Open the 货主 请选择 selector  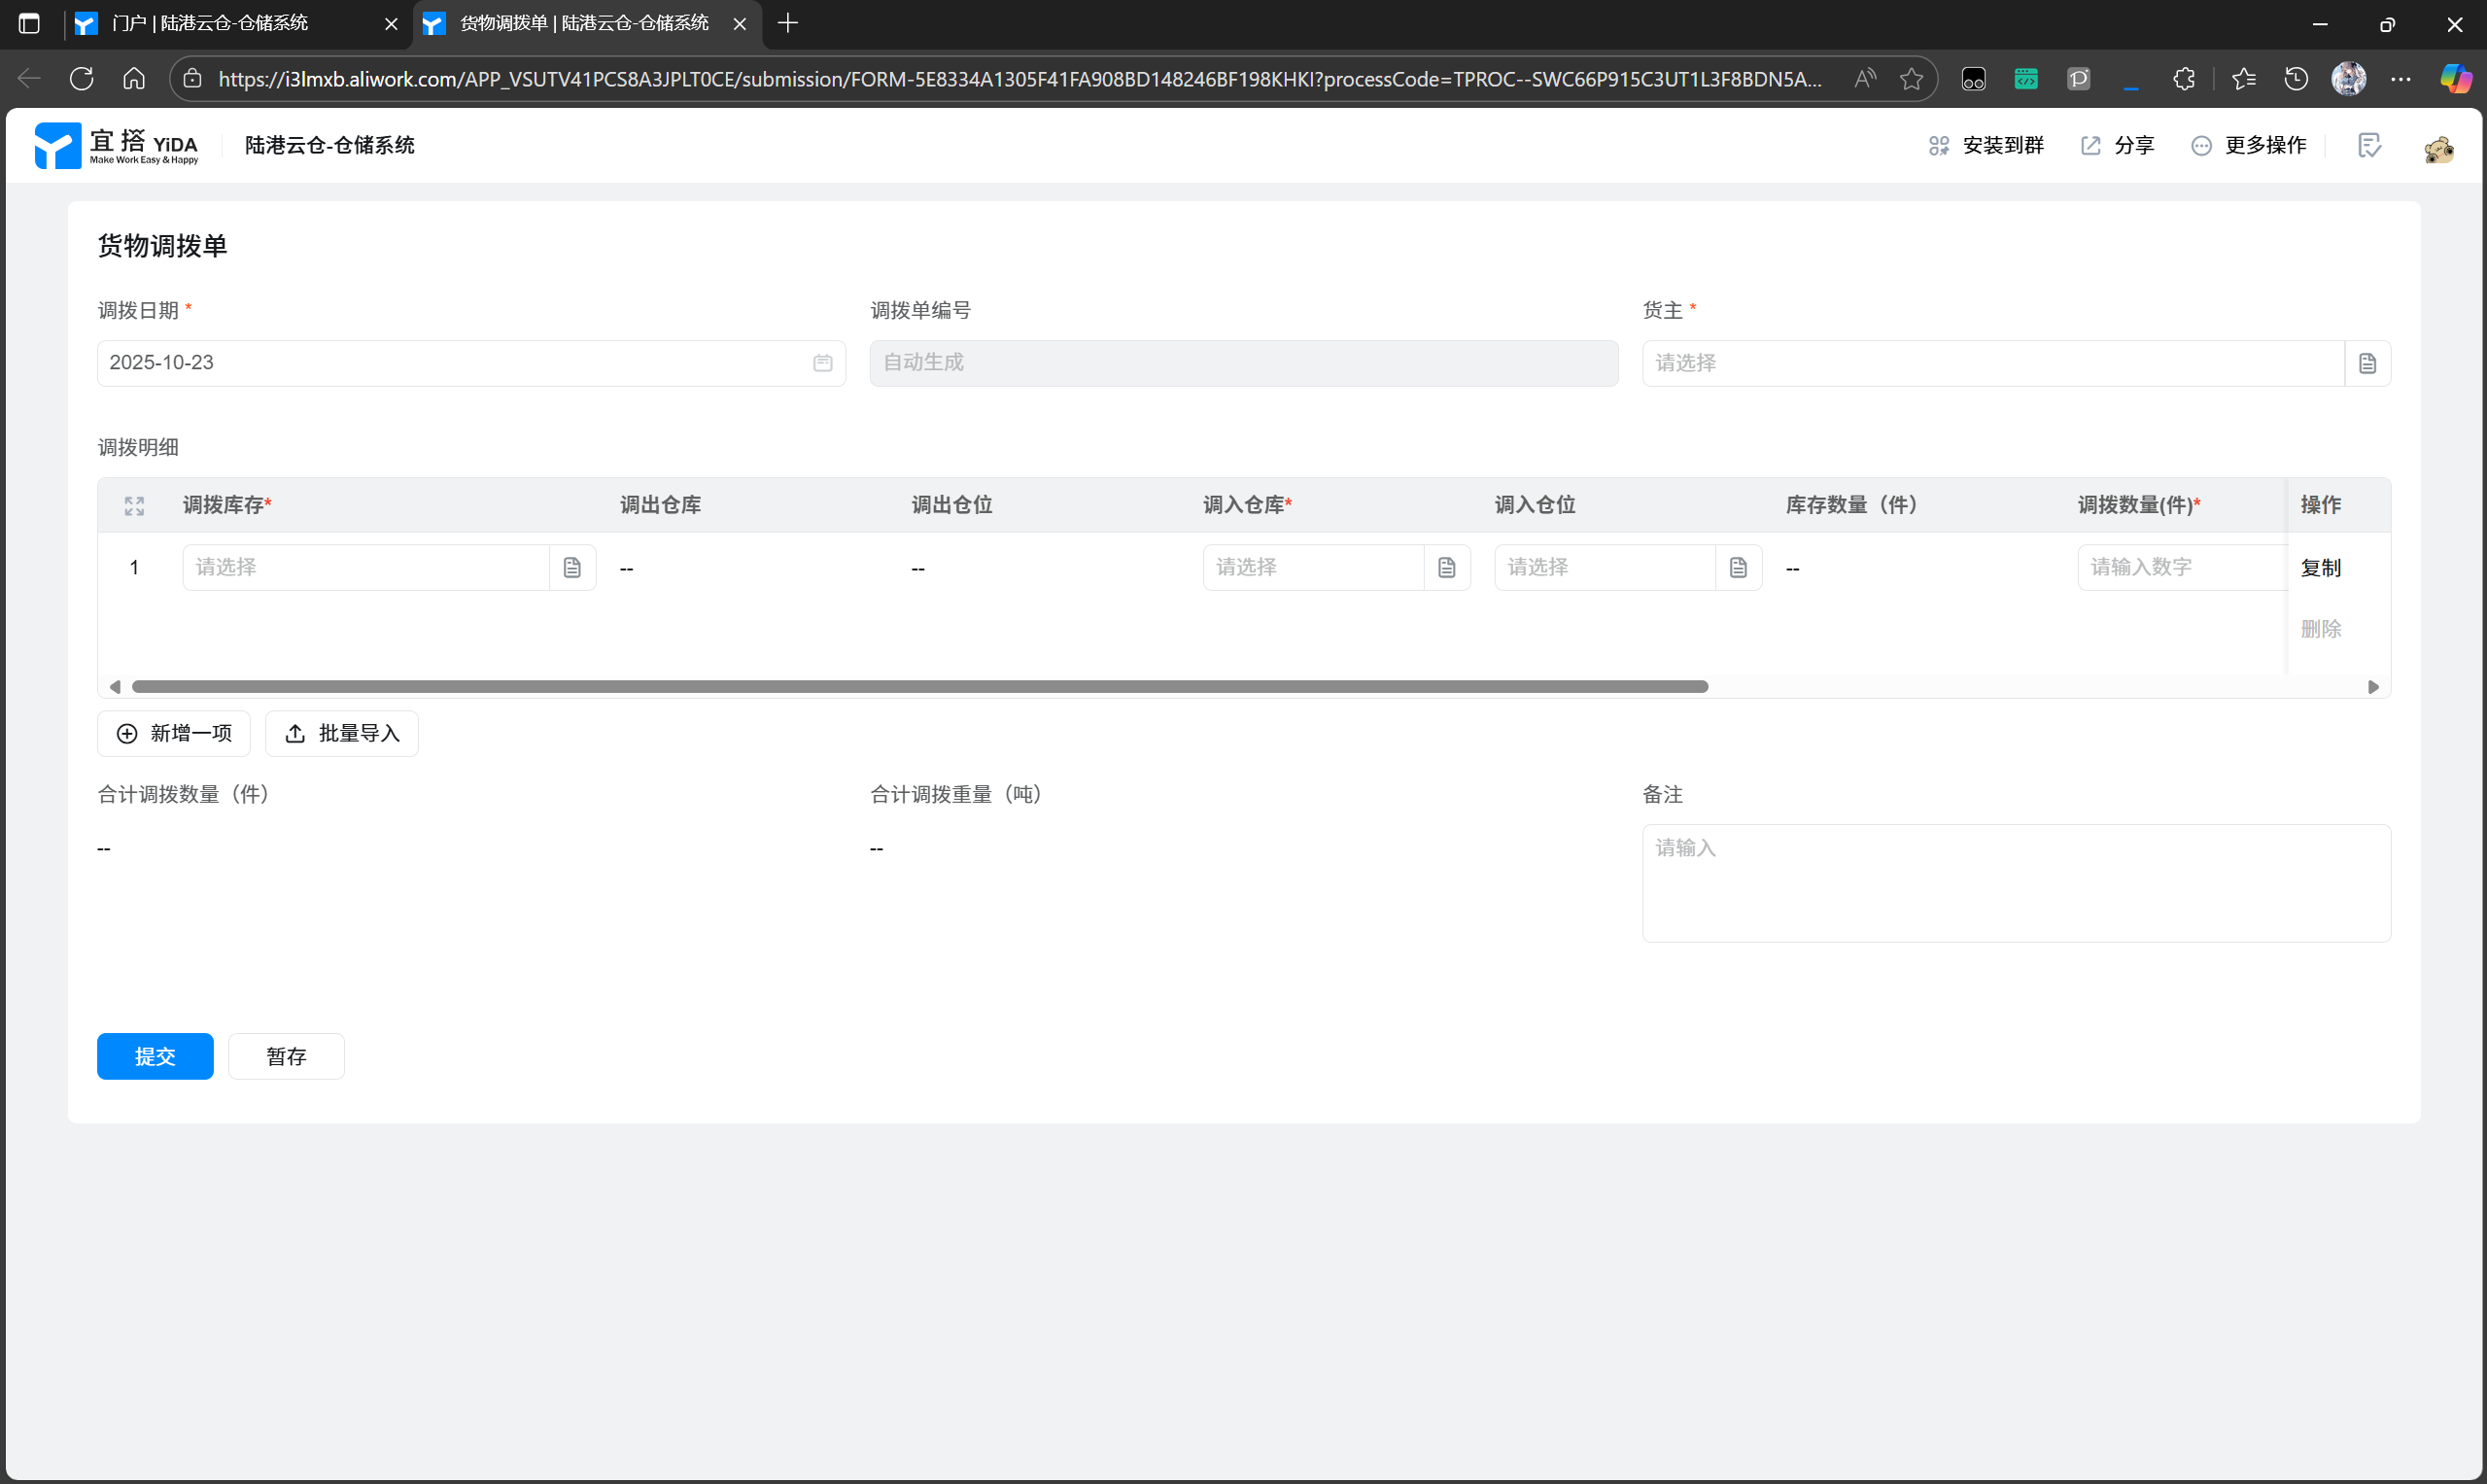(x=1992, y=363)
